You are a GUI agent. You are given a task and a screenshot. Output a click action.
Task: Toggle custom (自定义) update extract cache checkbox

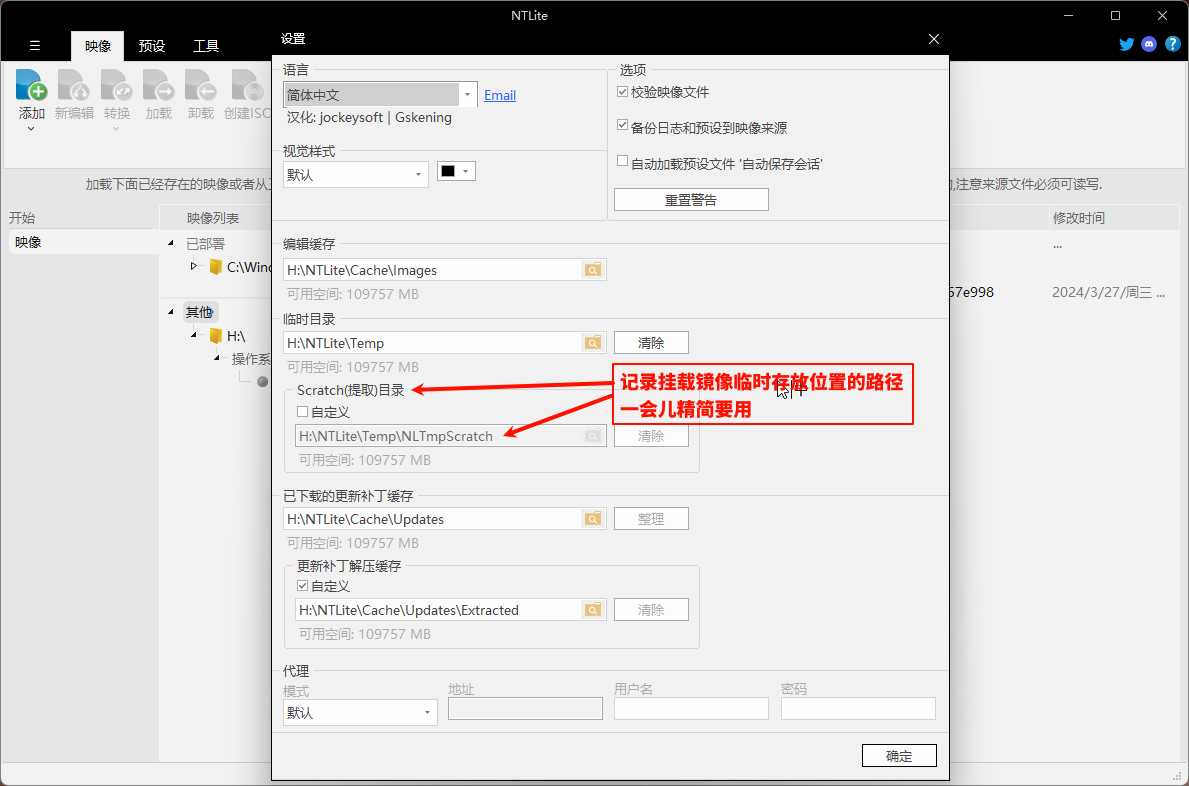click(303, 586)
